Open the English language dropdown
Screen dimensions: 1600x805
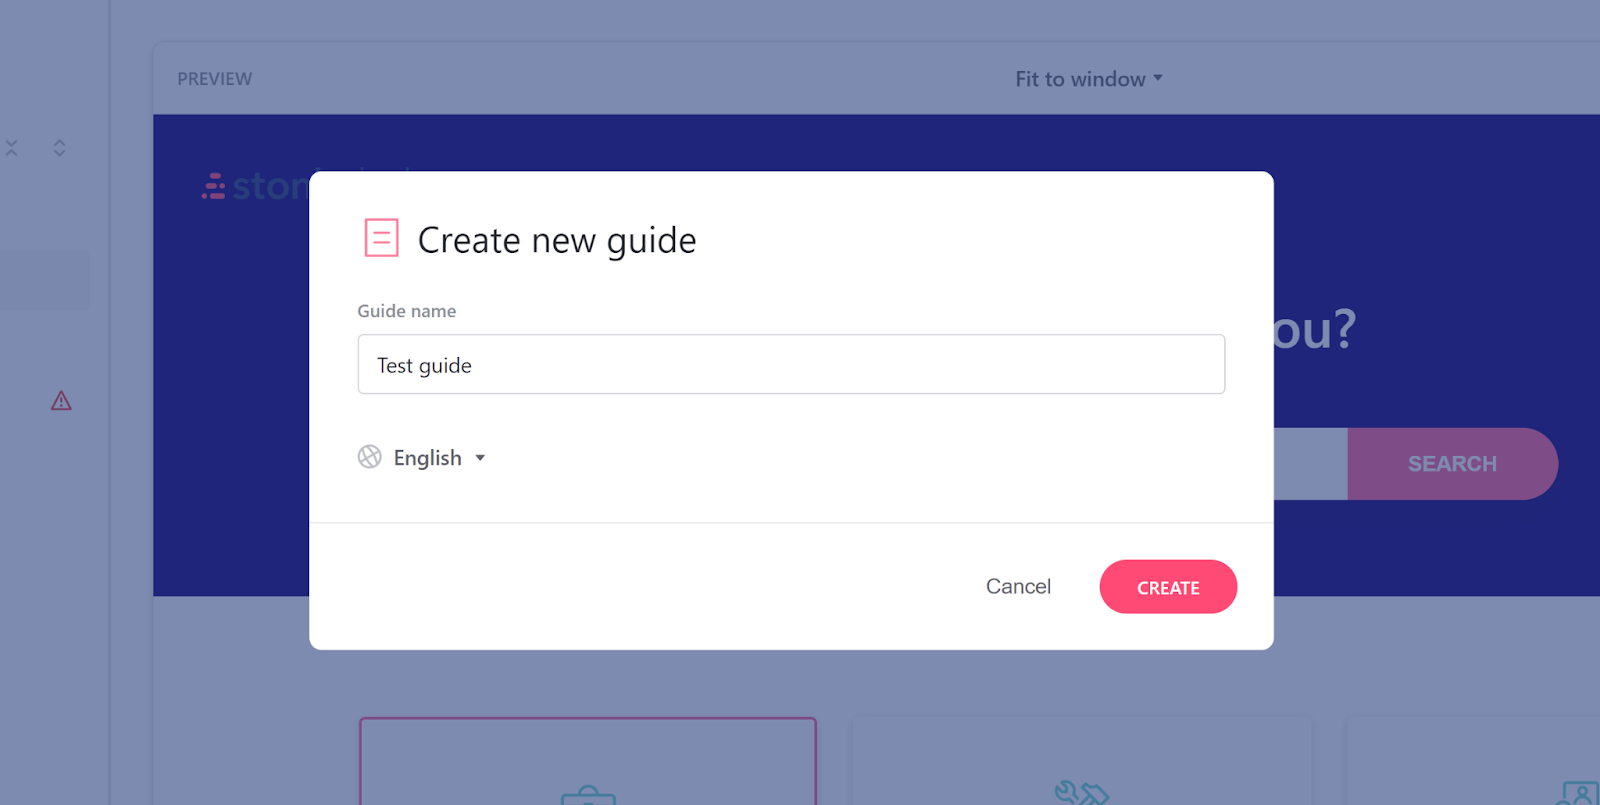(438, 458)
